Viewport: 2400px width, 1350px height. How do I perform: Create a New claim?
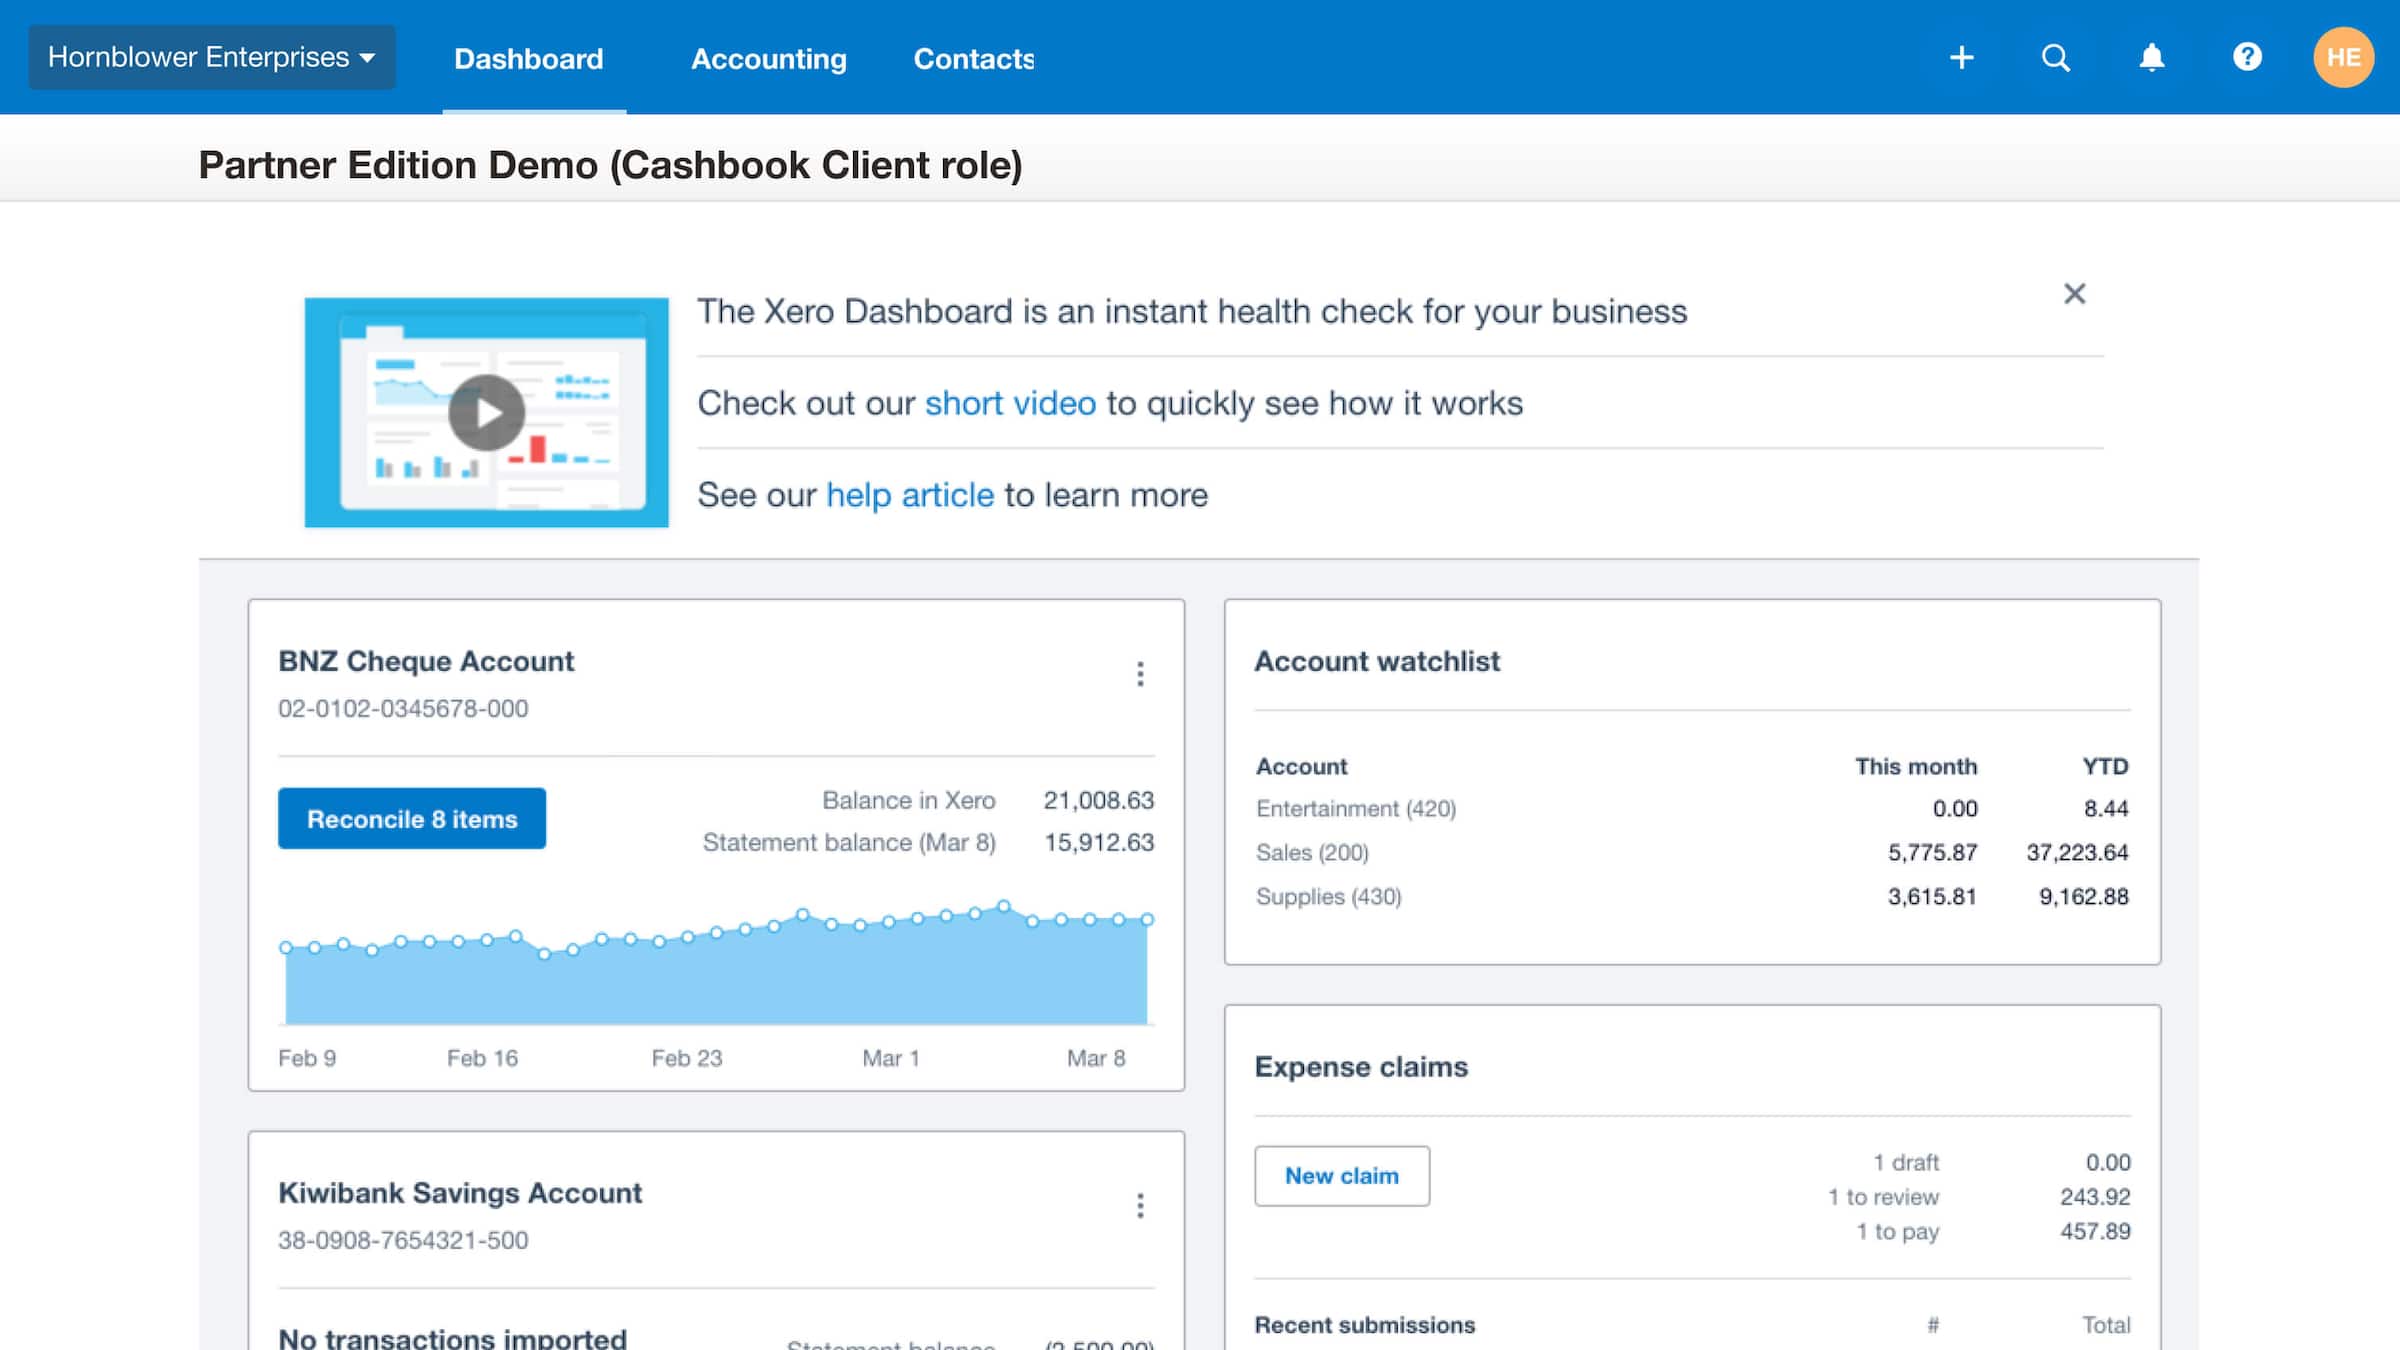coord(1342,1175)
